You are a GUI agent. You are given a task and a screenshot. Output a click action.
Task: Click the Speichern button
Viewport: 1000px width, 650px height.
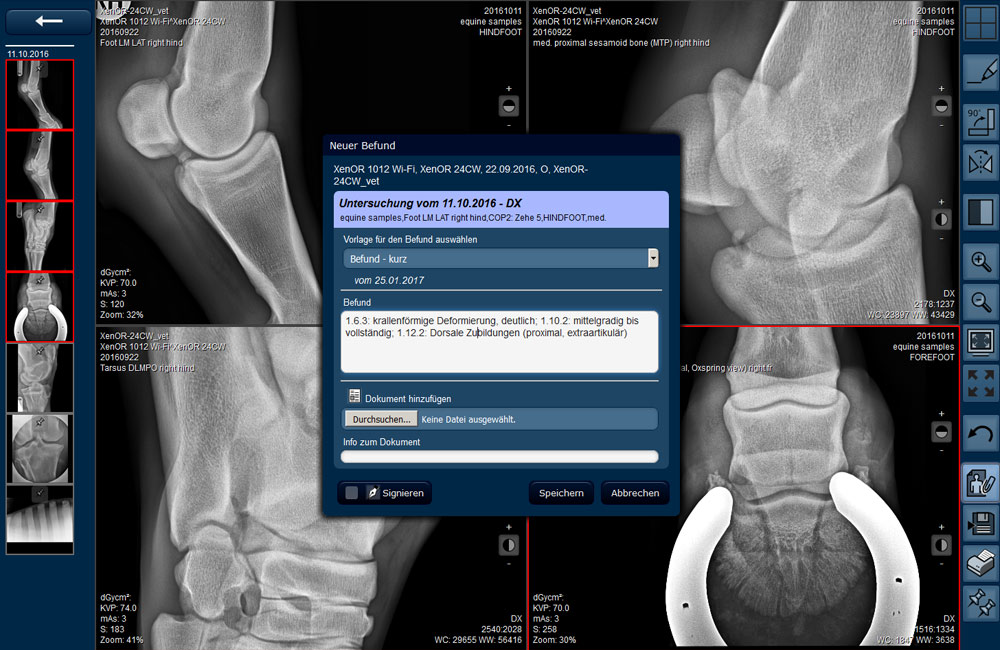pos(561,493)
